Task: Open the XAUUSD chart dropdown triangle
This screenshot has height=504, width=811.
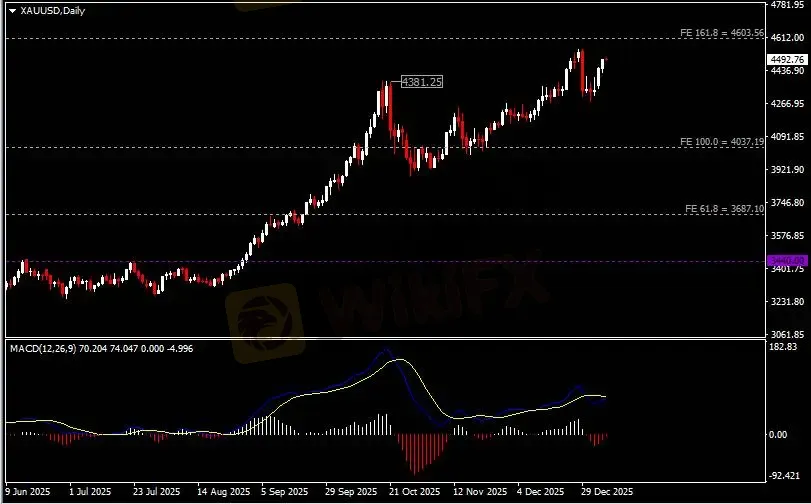Action: (12, 11)
